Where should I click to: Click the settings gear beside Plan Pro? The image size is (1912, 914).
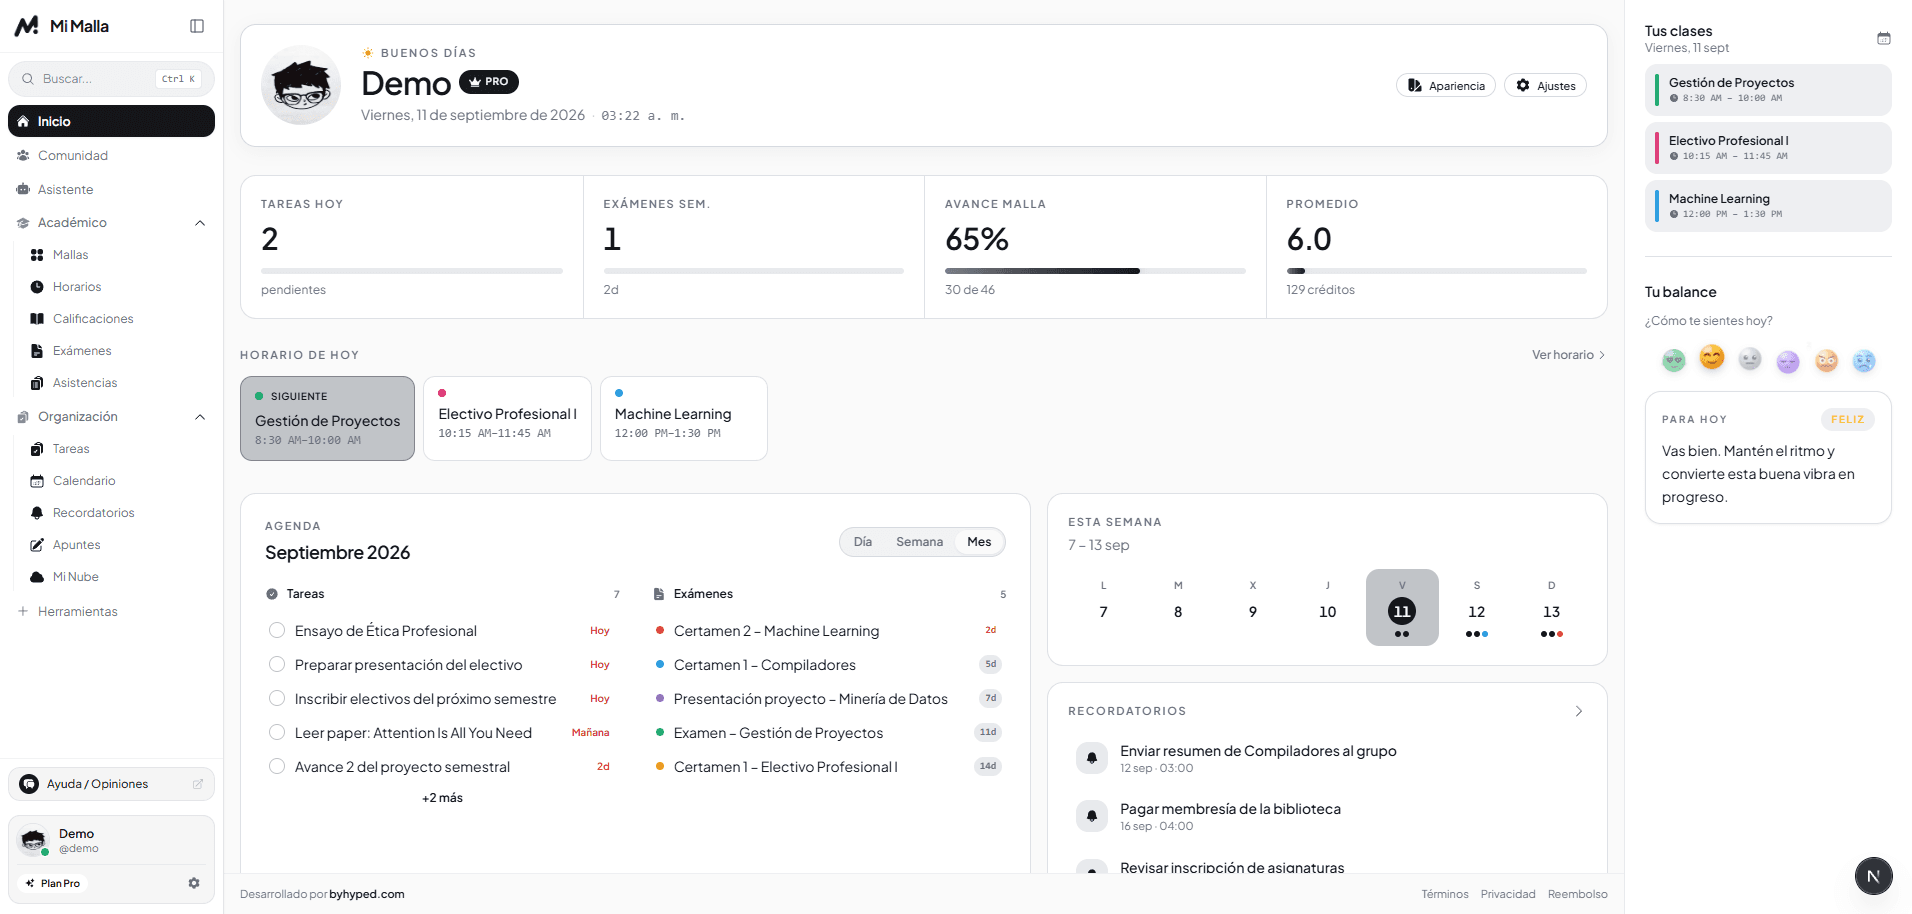pyautogui.click(x=194, y=883)
